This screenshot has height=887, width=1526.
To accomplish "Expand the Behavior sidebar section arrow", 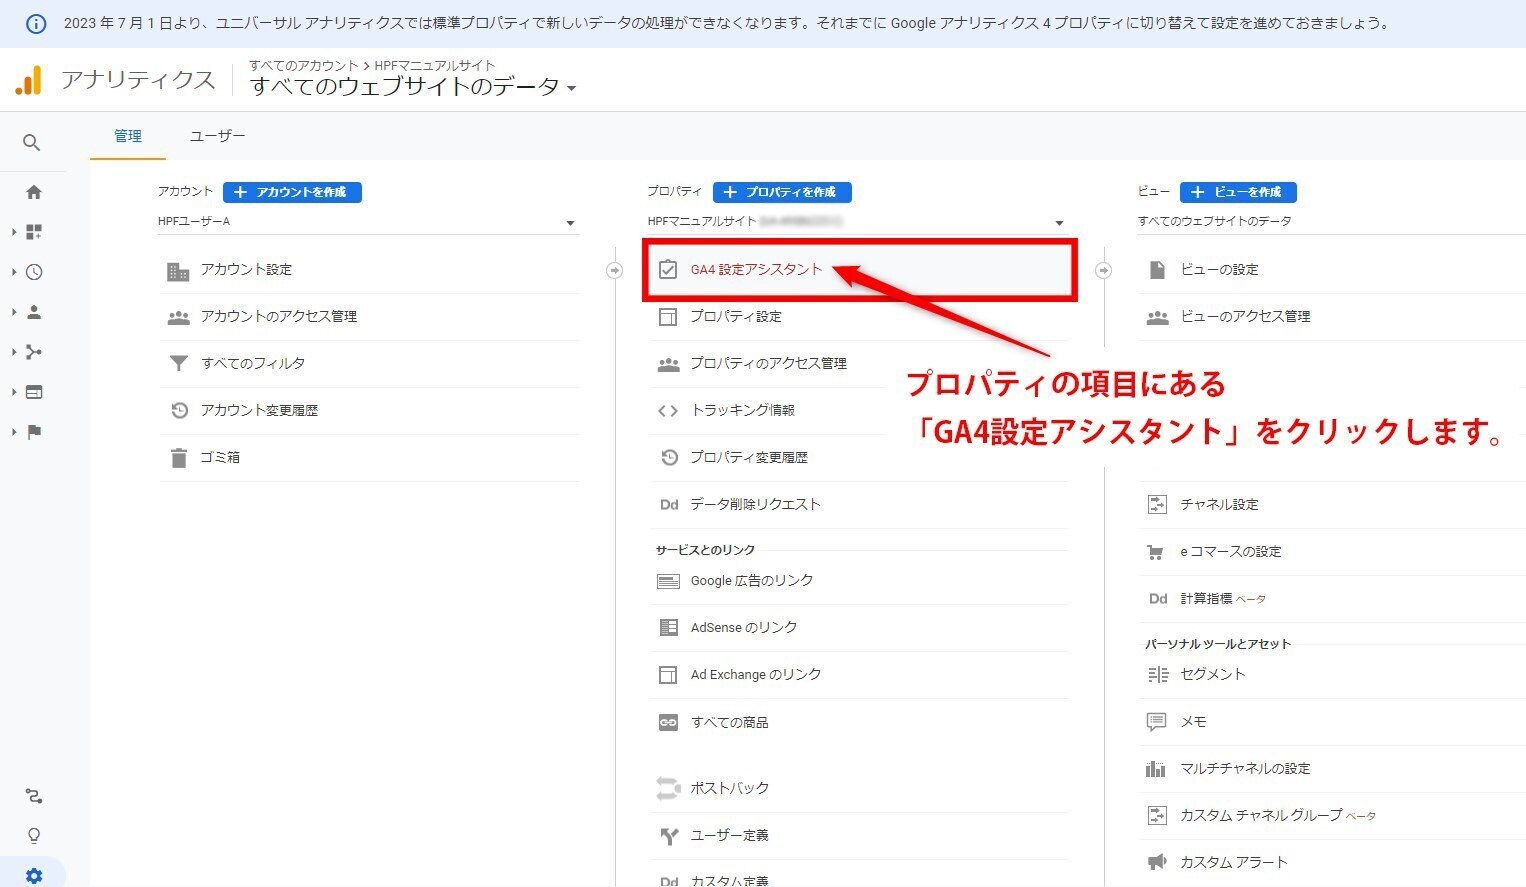I will click(14, 392).
